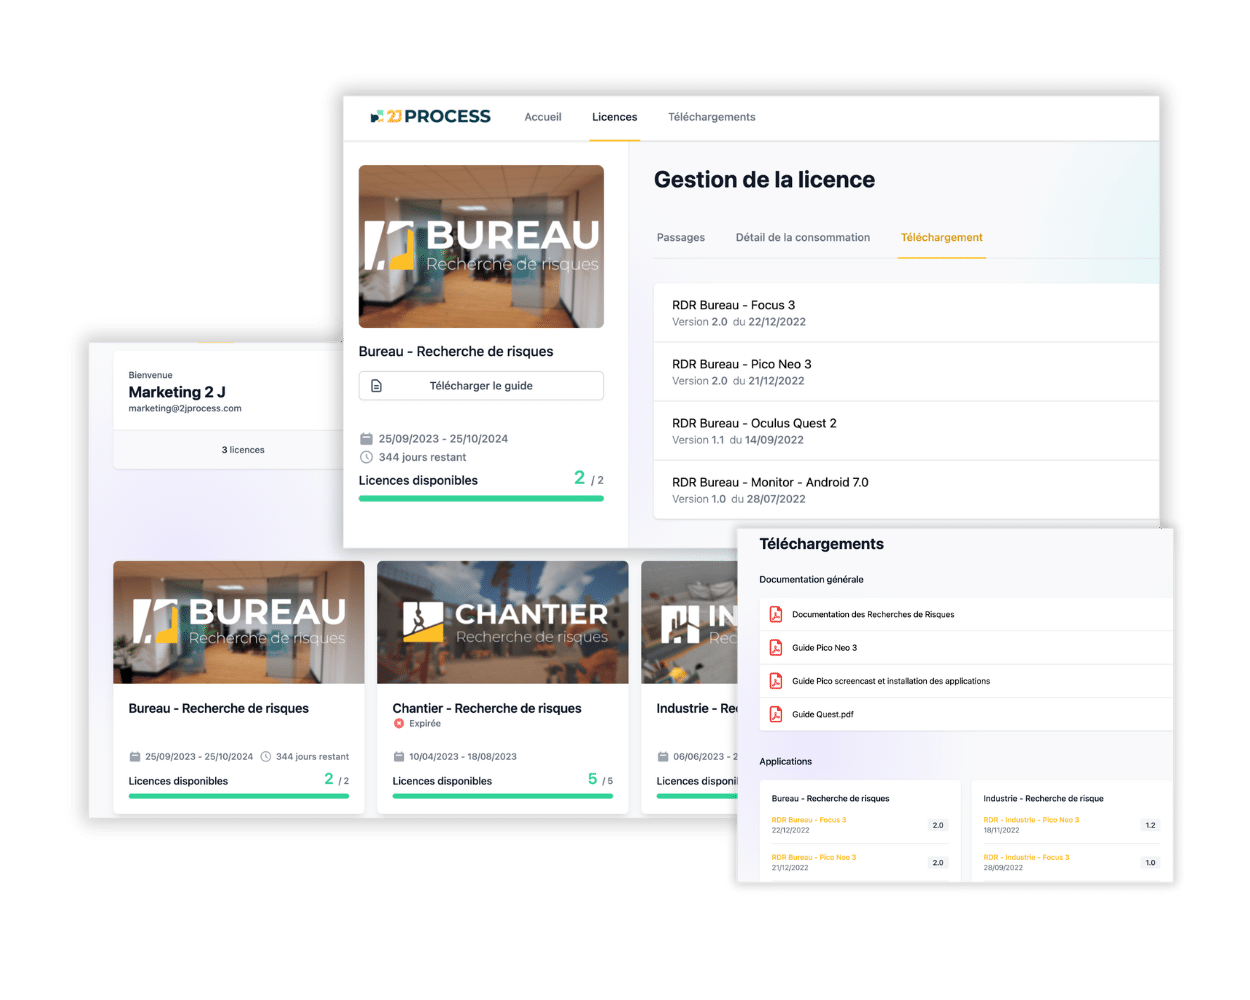
Task: Click the 1.0 version badge for Industrie Focus 3
Action: click(x=1150, y=862)
